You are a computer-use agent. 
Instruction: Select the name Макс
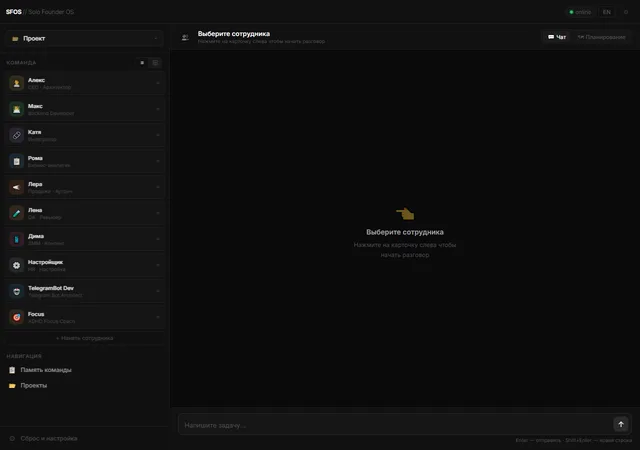click(x=35, y=106)
